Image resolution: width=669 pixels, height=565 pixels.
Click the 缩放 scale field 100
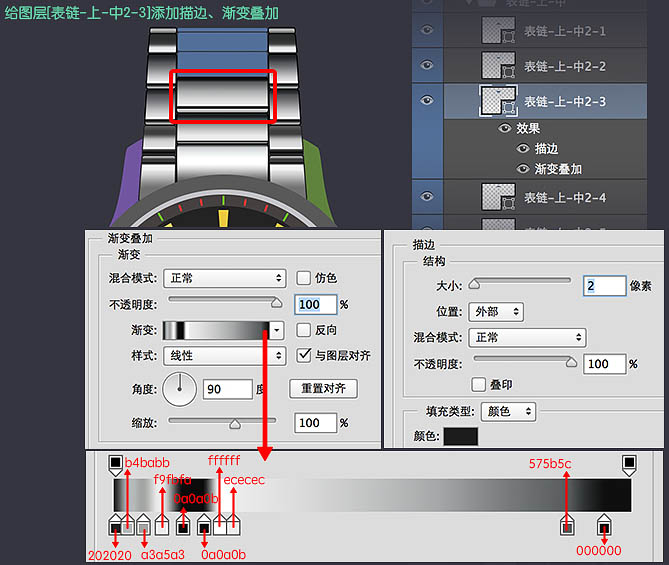pos(315,423)
